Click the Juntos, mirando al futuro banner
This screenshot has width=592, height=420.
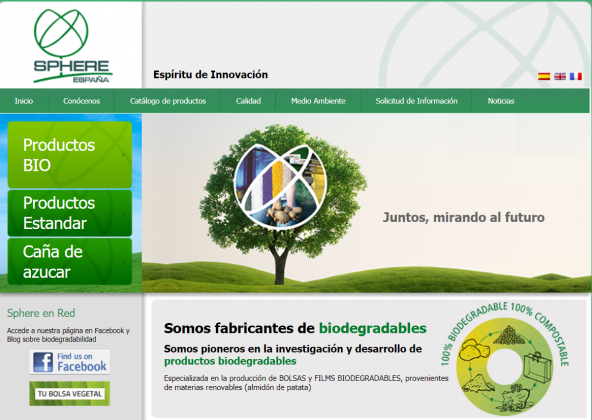464,217
